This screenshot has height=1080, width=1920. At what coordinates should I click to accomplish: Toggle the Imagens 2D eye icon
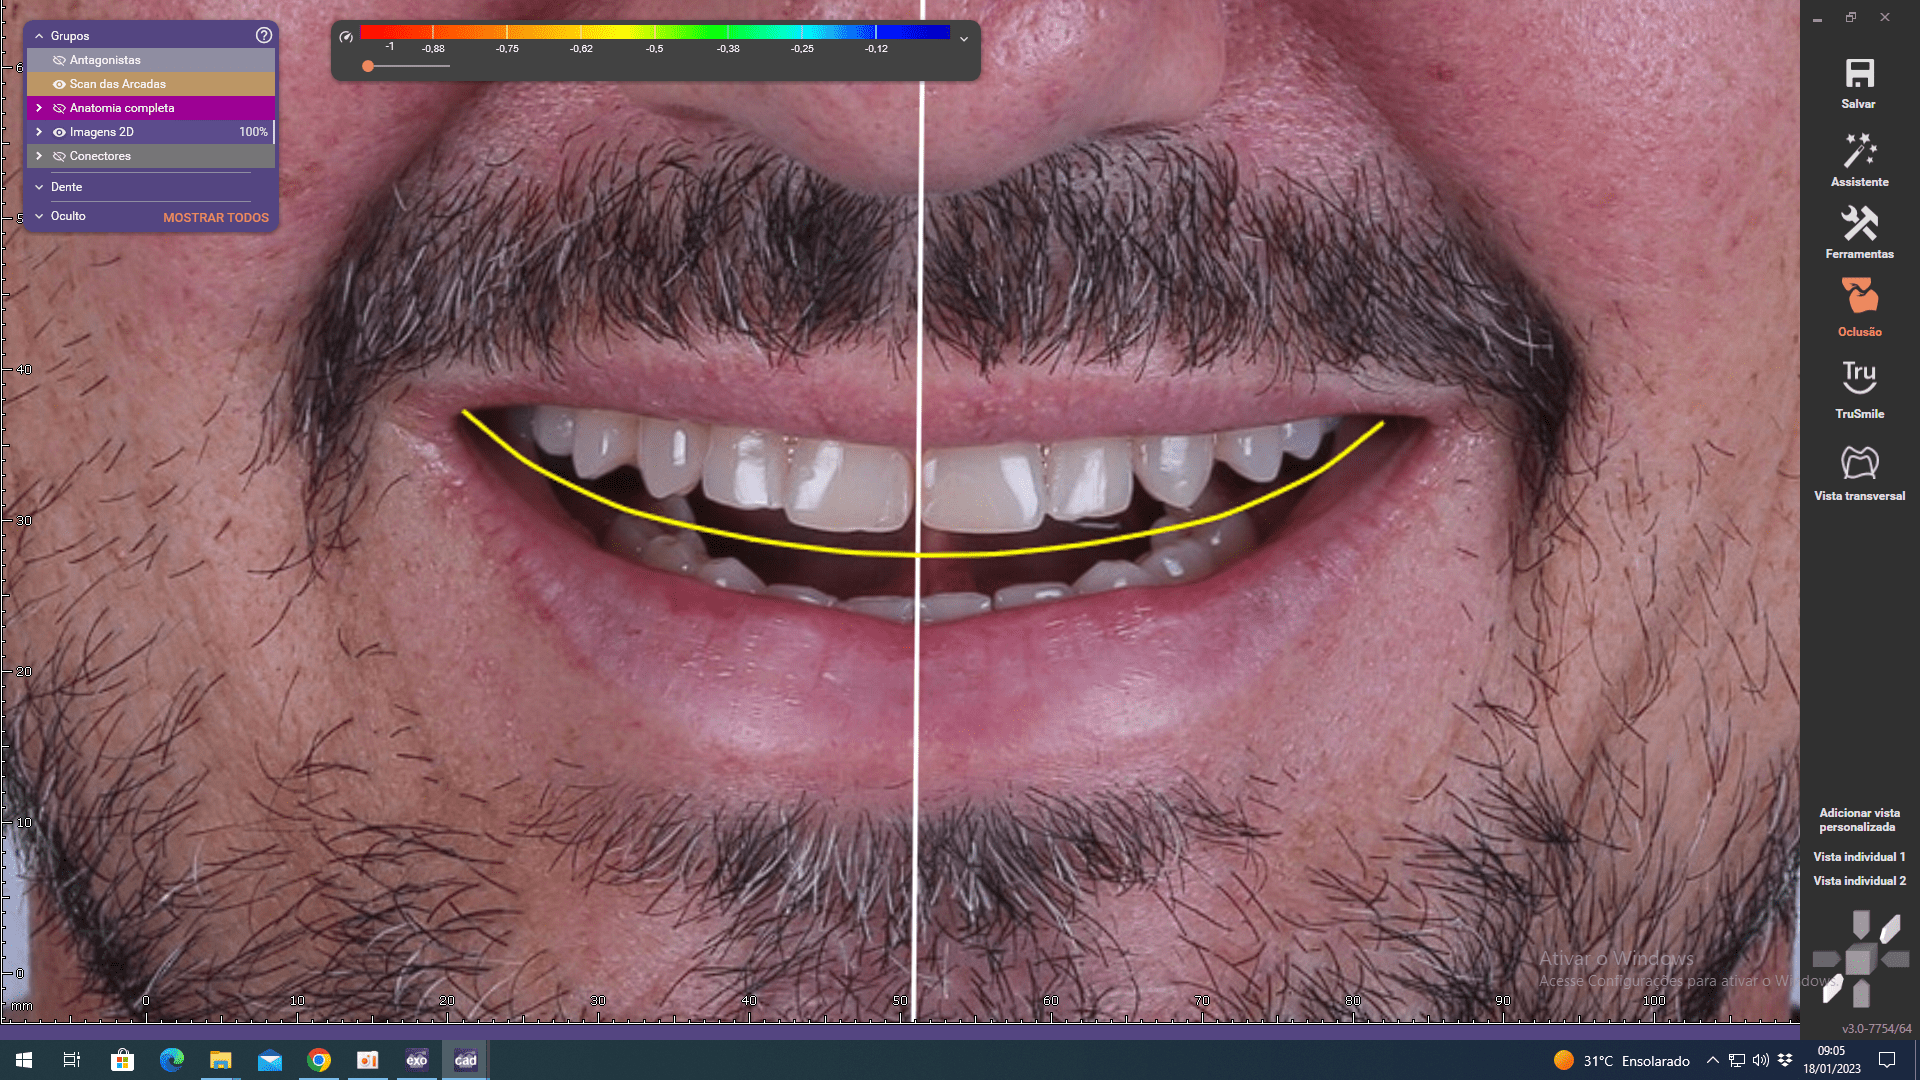click(59, 132)
